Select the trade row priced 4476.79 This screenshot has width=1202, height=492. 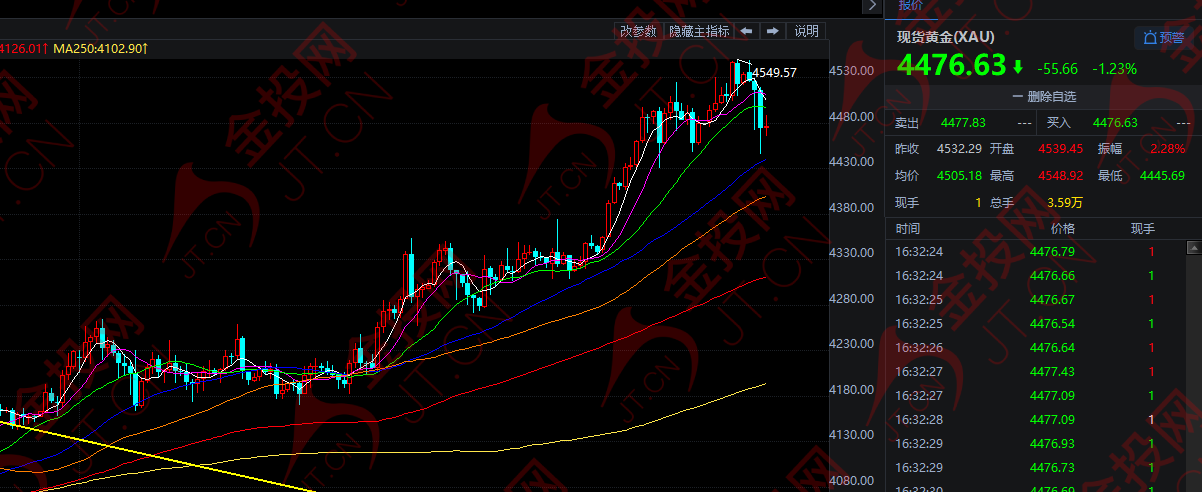(1034, 252)
